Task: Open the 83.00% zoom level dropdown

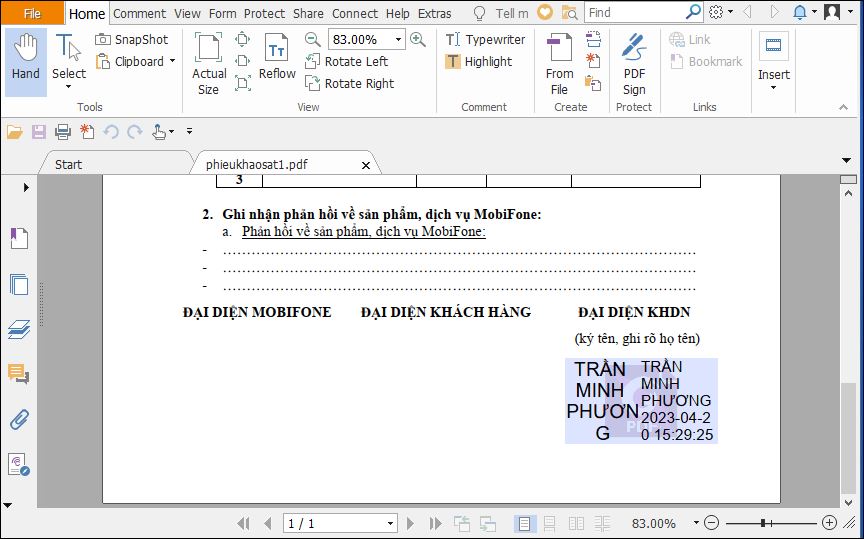Action: (x=398, y=40)
